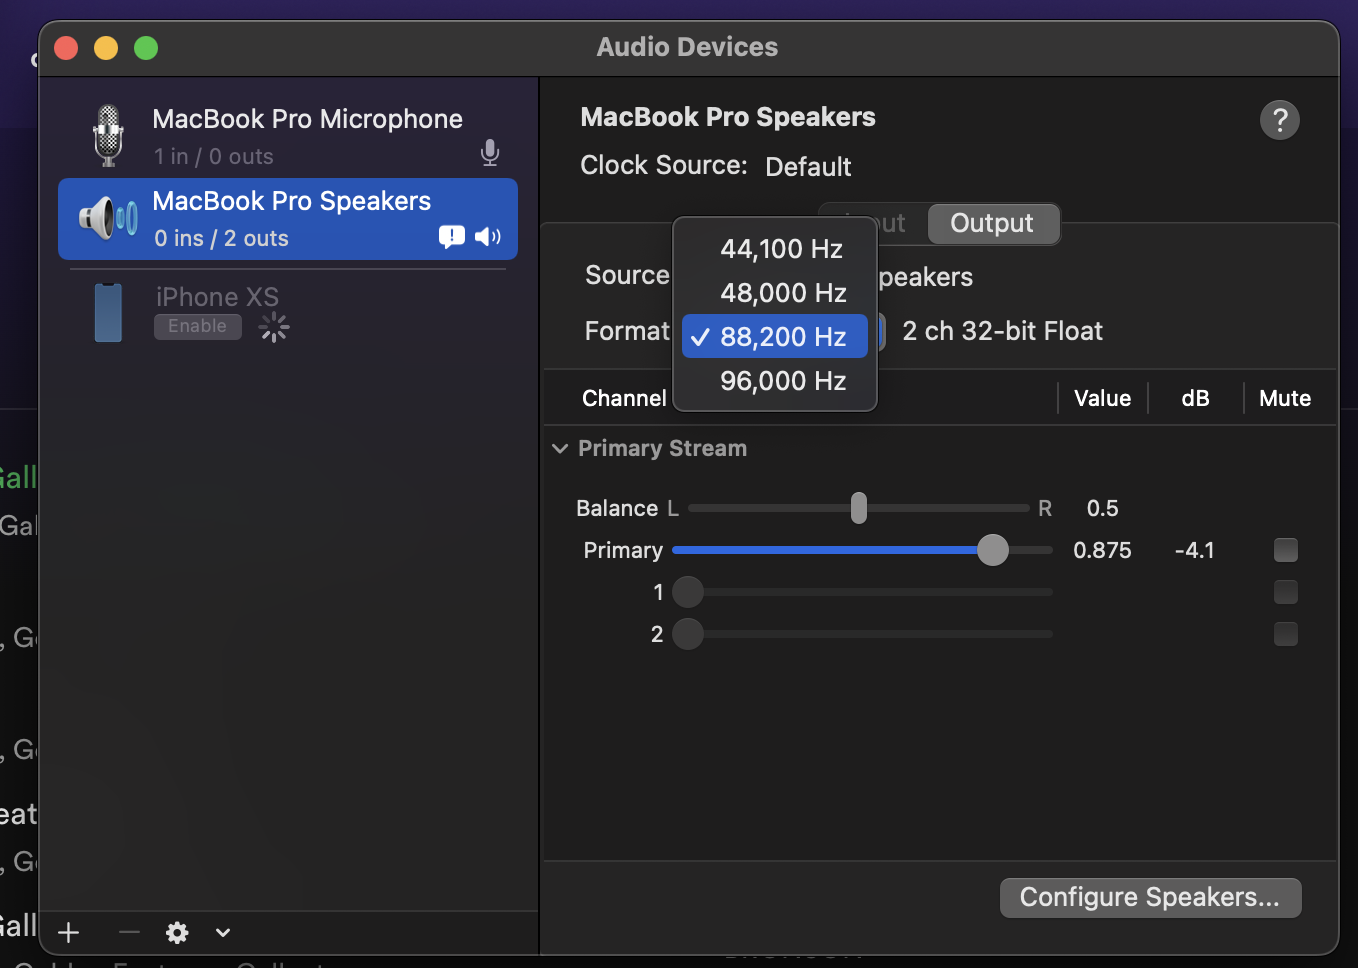Click the default sound output speaker icon
The width and height of the screenshot is (1358, 968).
pyautogui.click(x=488, y=237)
